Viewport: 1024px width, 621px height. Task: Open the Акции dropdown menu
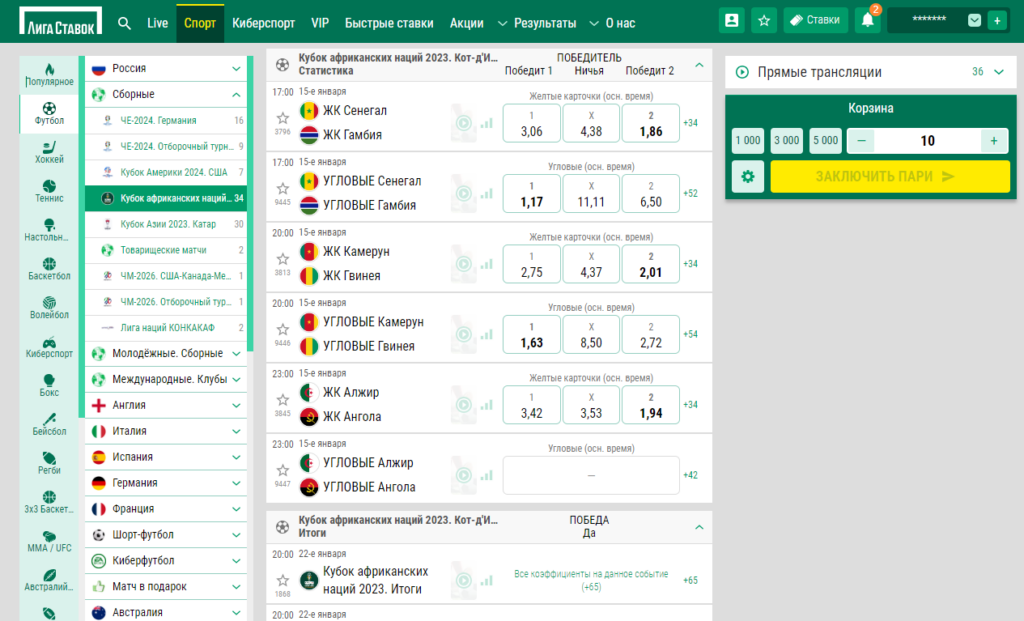point(467,23)
